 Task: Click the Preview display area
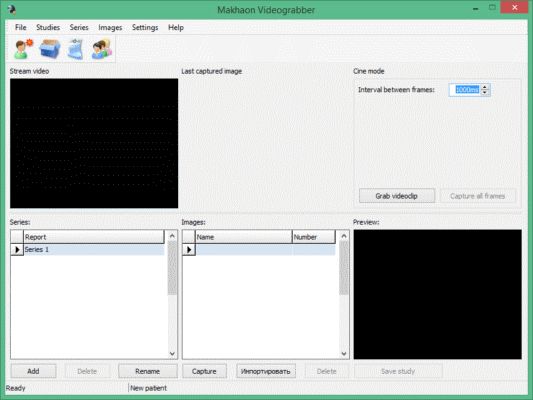437,294
